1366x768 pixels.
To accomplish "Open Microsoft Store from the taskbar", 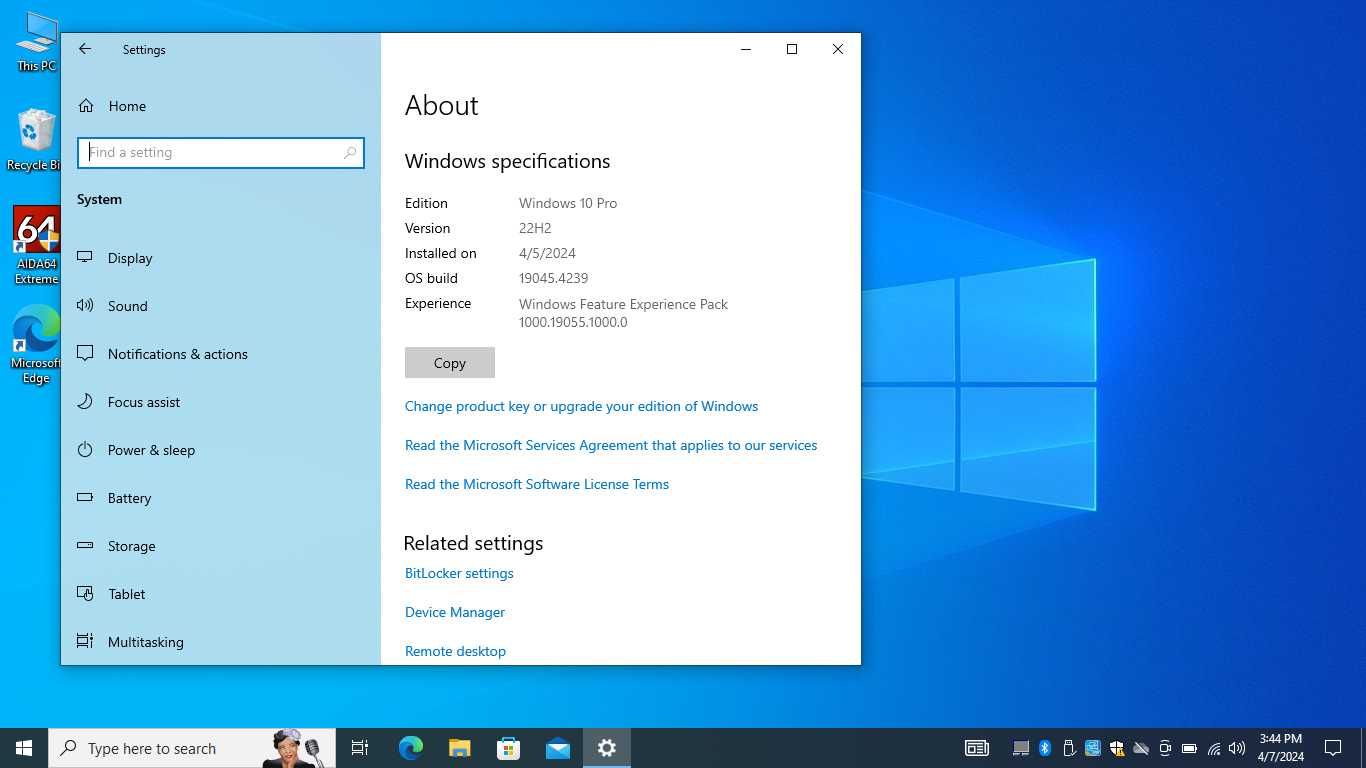I will tap(508, 748).
